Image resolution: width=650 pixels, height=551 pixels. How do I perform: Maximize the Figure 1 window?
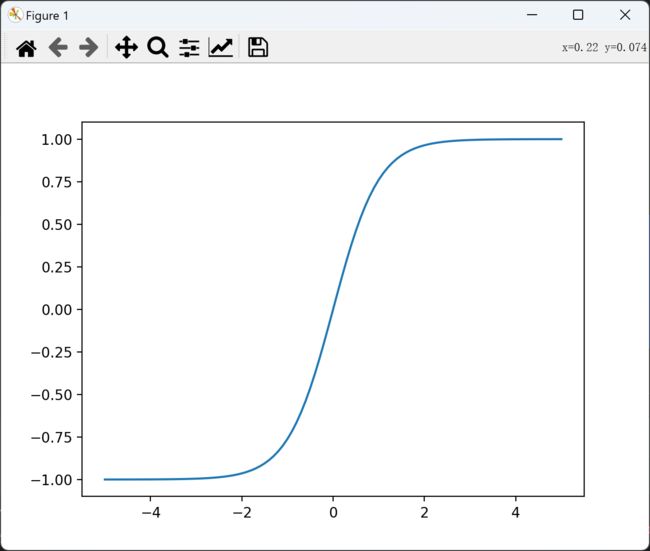[x=578, y=15]
